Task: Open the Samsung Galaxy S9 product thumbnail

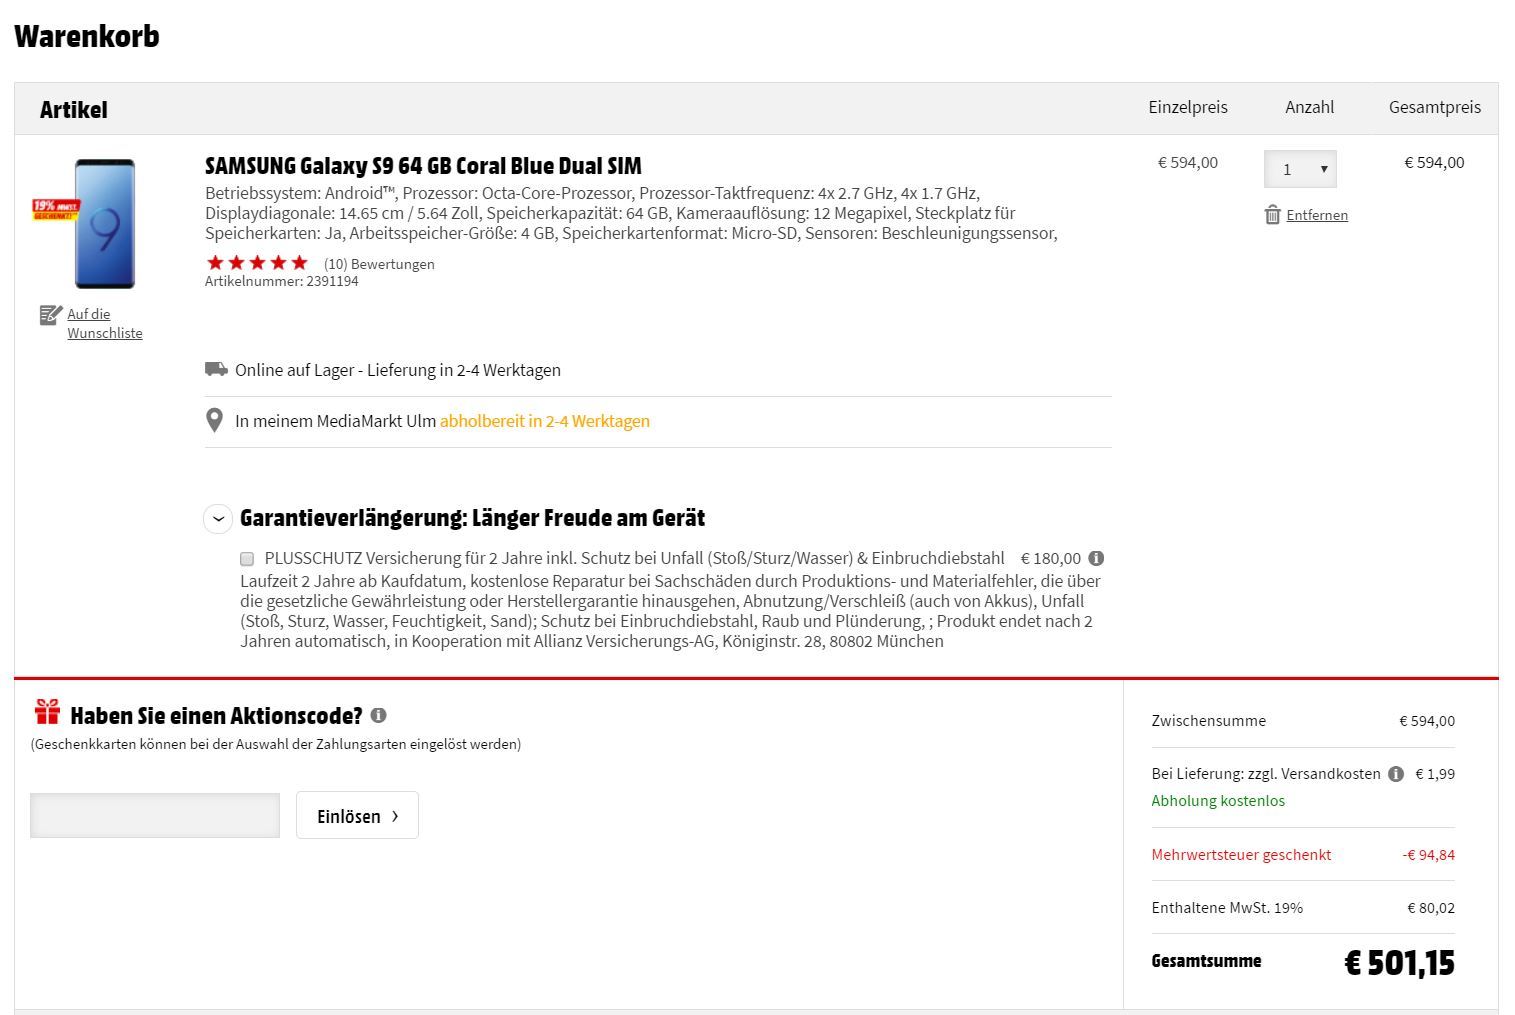Action: [x=104, y=223]
